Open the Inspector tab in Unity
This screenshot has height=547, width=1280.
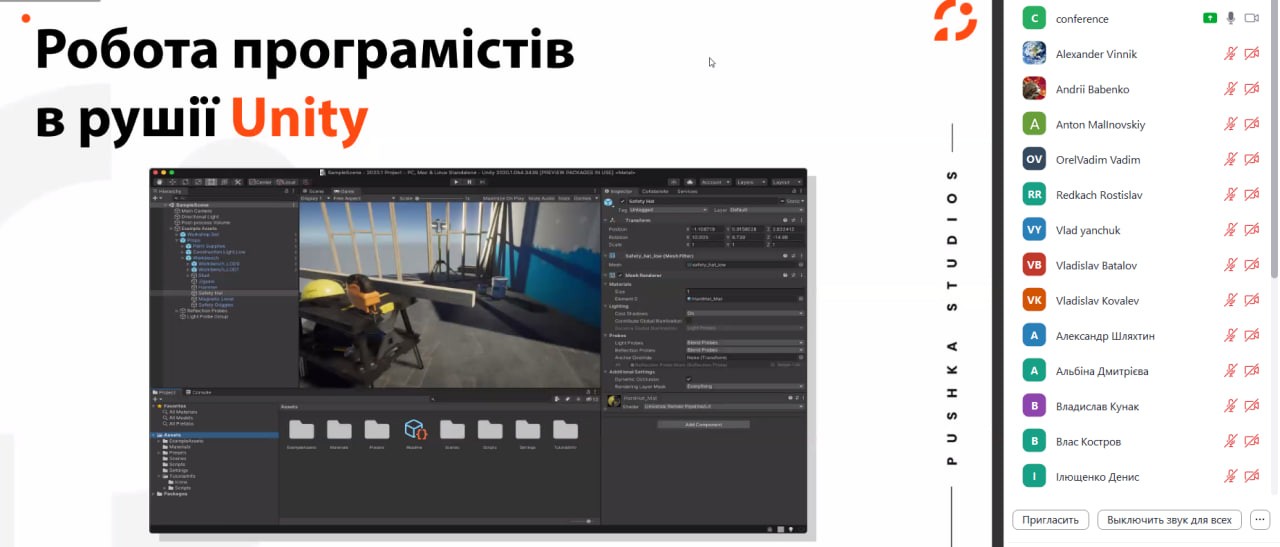(621, 191)
